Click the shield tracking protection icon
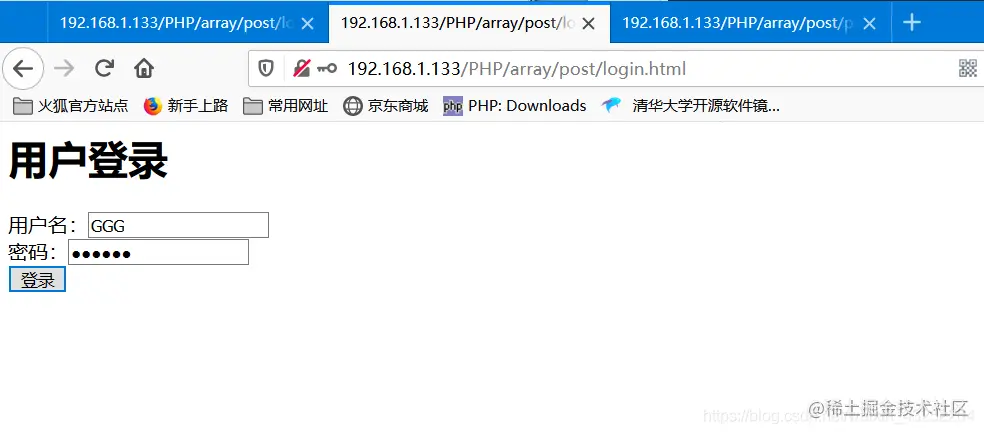 click(x=266, y=68)
